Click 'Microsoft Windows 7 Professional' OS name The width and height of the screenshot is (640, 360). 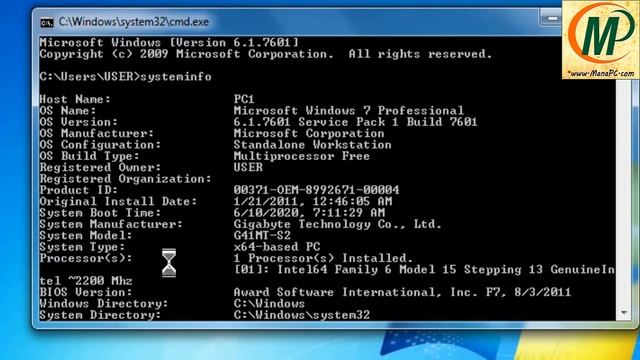349,111
